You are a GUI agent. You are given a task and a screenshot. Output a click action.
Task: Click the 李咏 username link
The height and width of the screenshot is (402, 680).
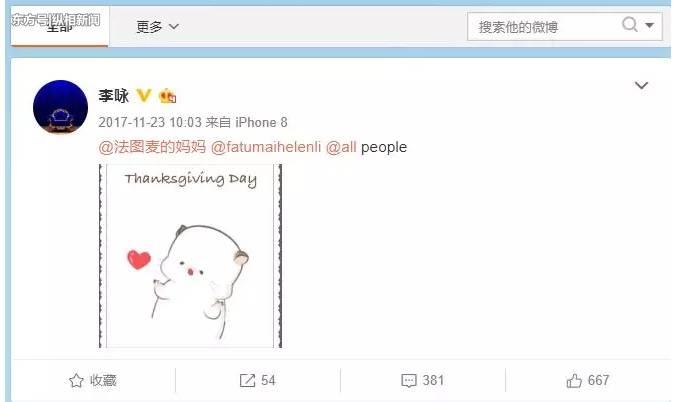click(x=114, y=95)
